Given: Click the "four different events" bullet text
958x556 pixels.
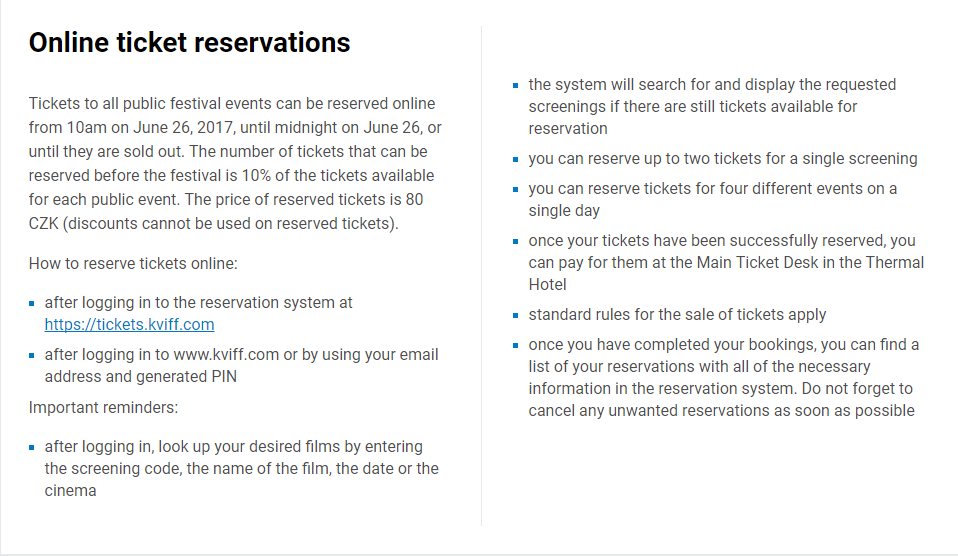Looking at the screenshot, I should (x=712, y=199).
